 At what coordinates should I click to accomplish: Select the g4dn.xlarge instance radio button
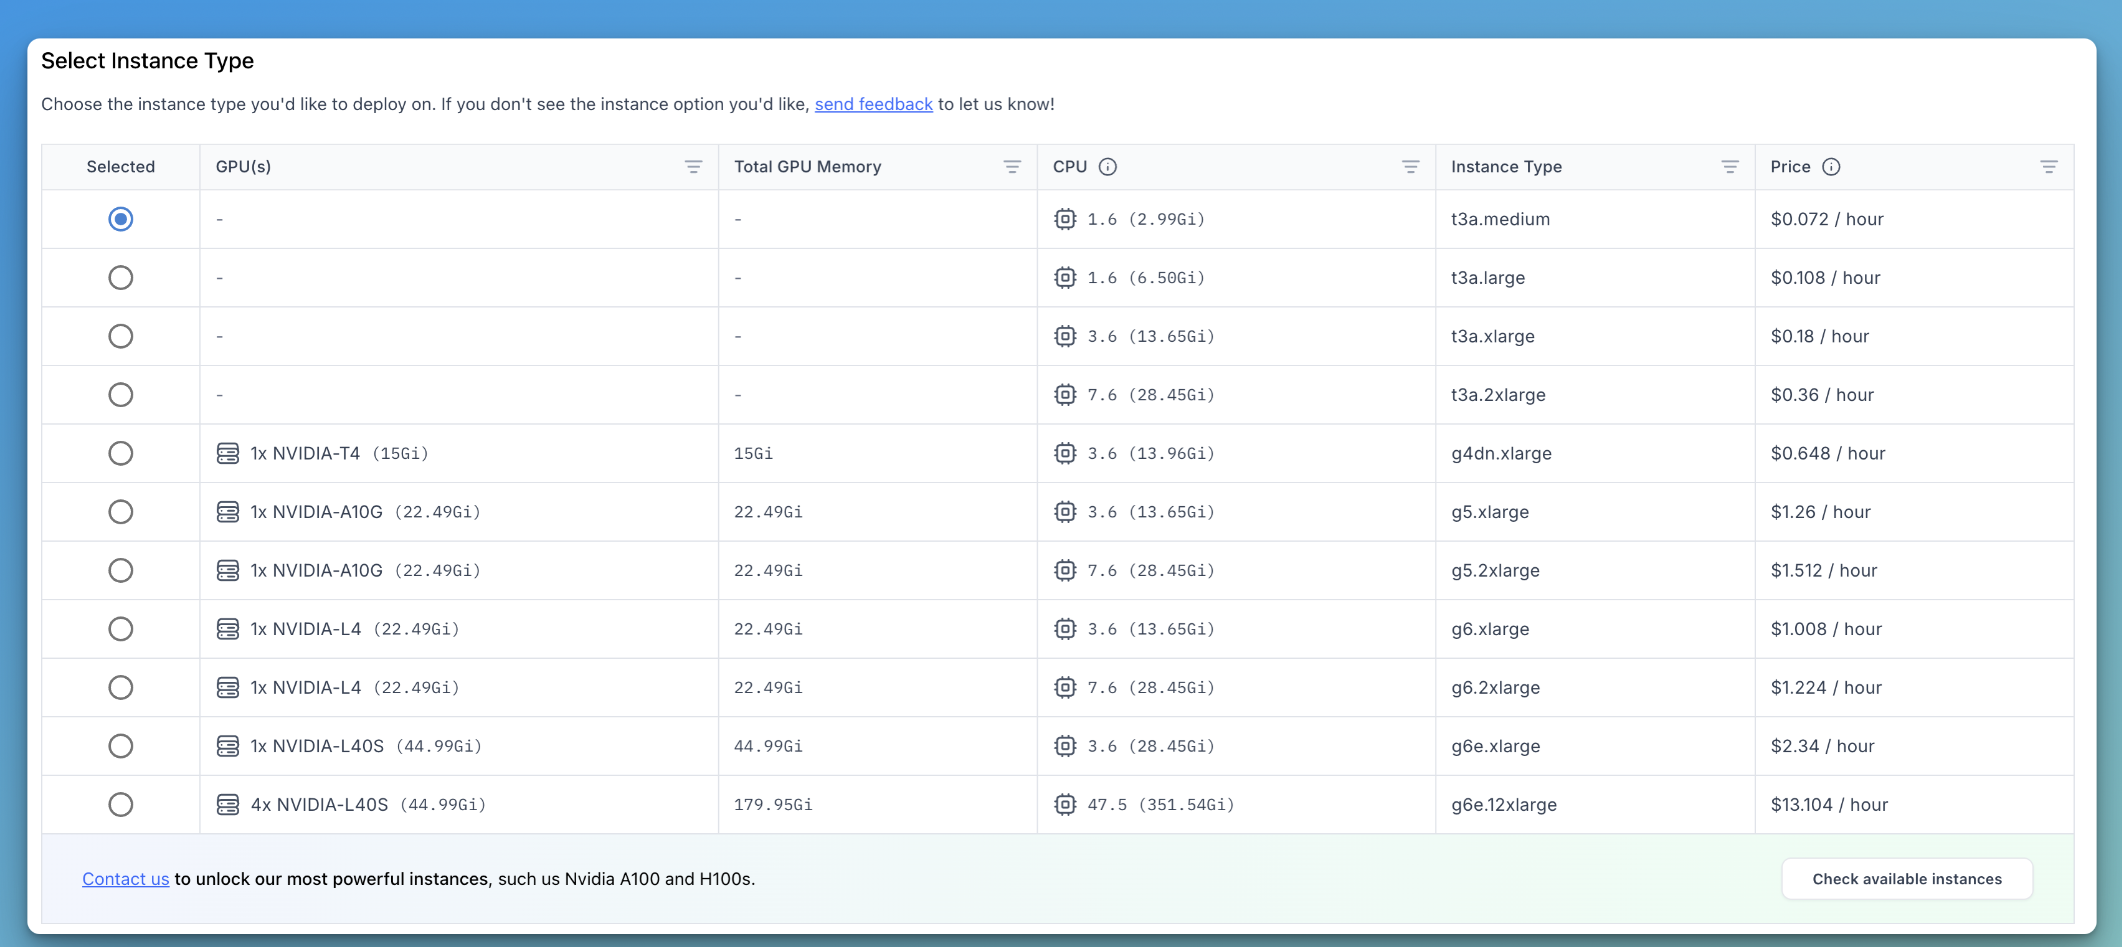click(x=121, y=454)
